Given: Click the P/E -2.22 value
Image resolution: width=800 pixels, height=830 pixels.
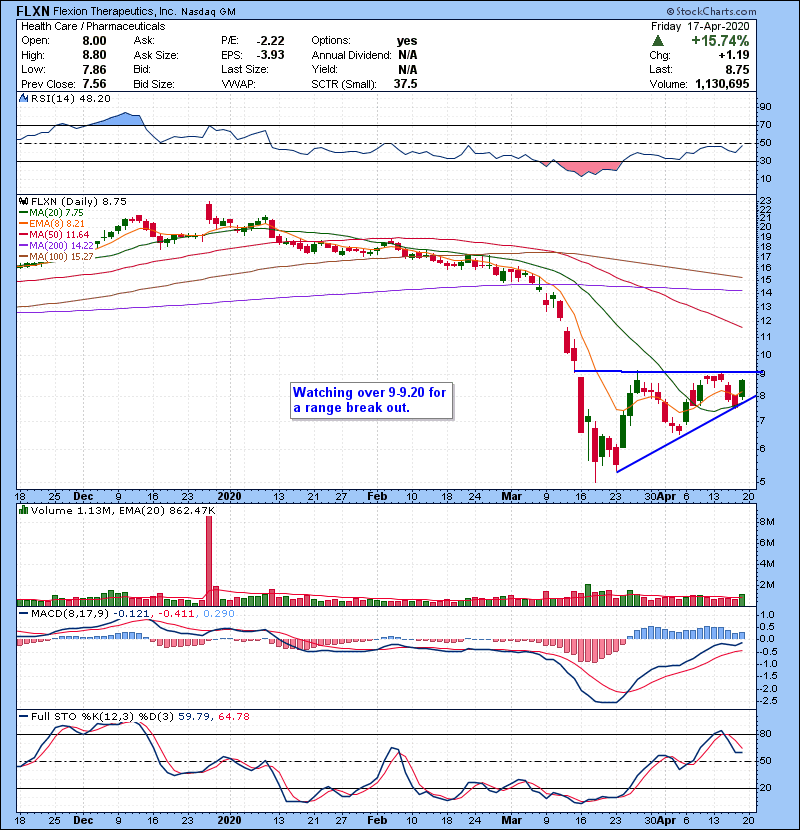Looking at the screenshot, I should pyautogui.click(x=271, y=41).
